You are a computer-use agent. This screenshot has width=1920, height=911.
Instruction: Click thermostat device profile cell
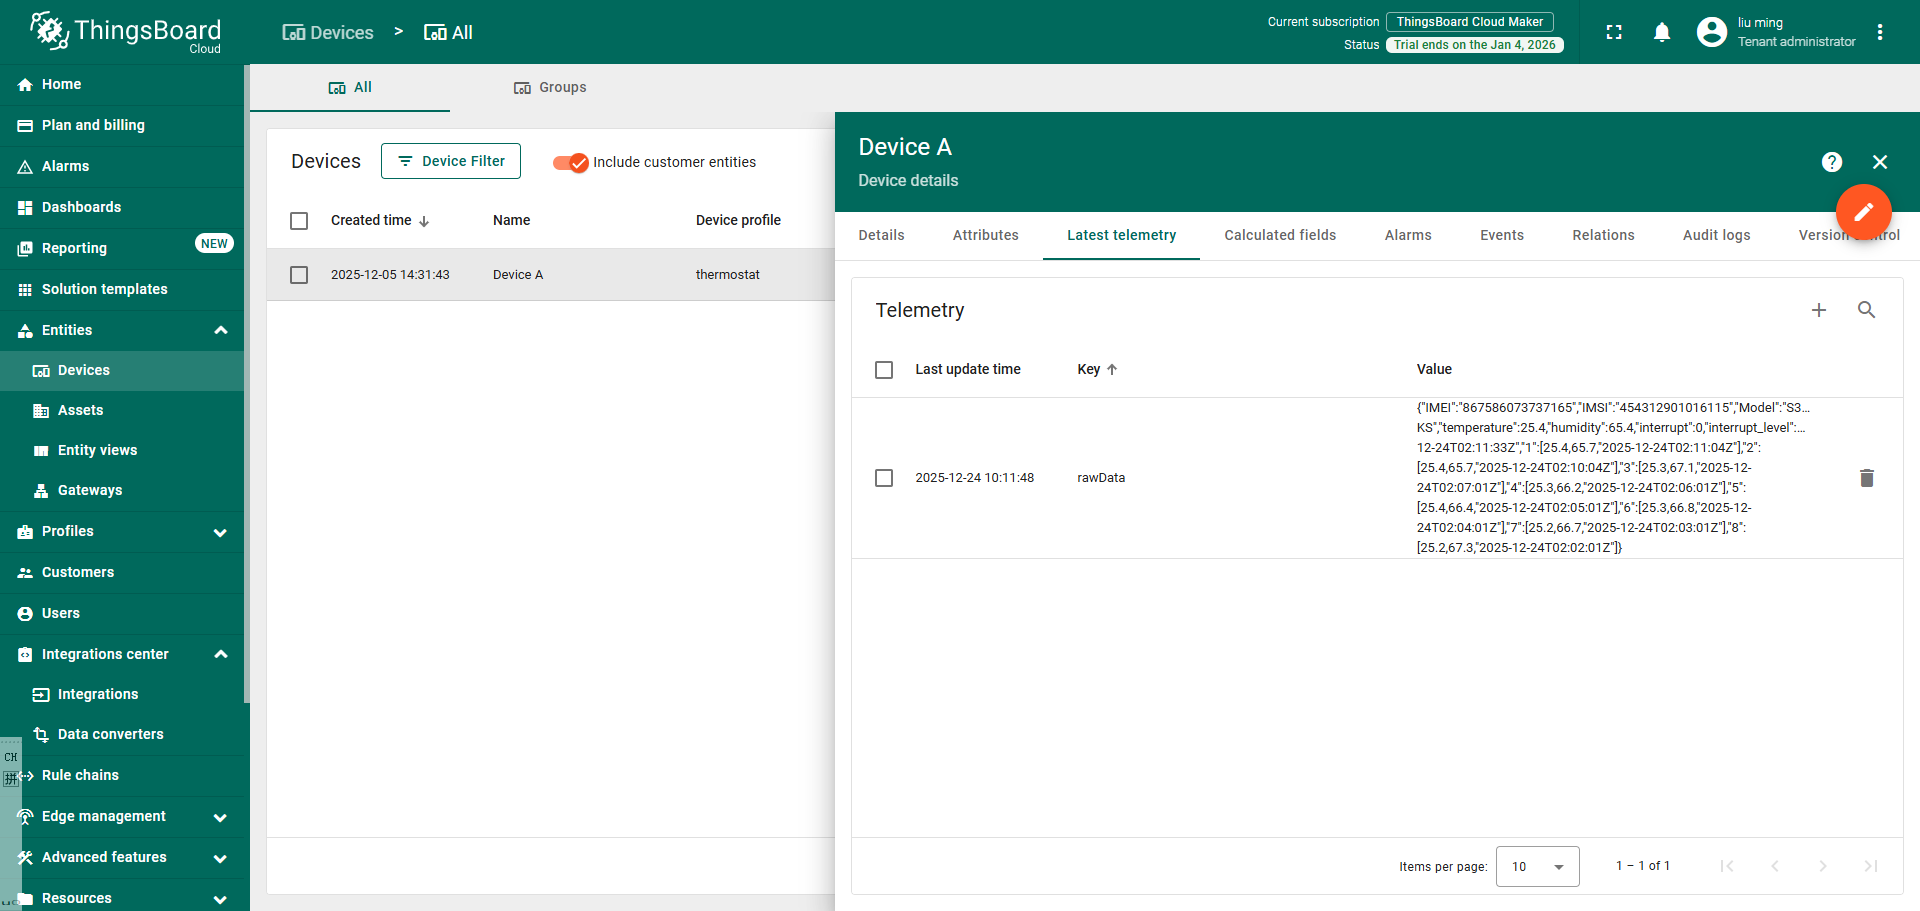pos(728,275)
